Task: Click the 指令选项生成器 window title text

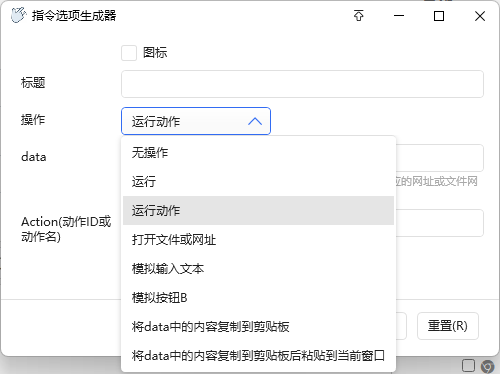Action: (74, 16)
